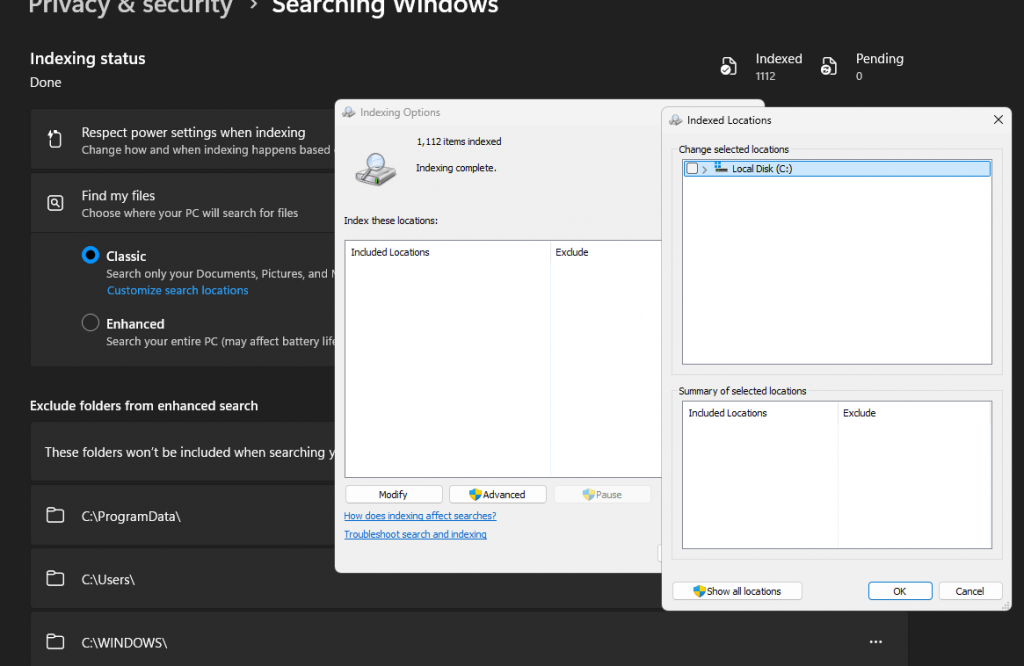Click the Indexed files status icon

coord(728,67)
